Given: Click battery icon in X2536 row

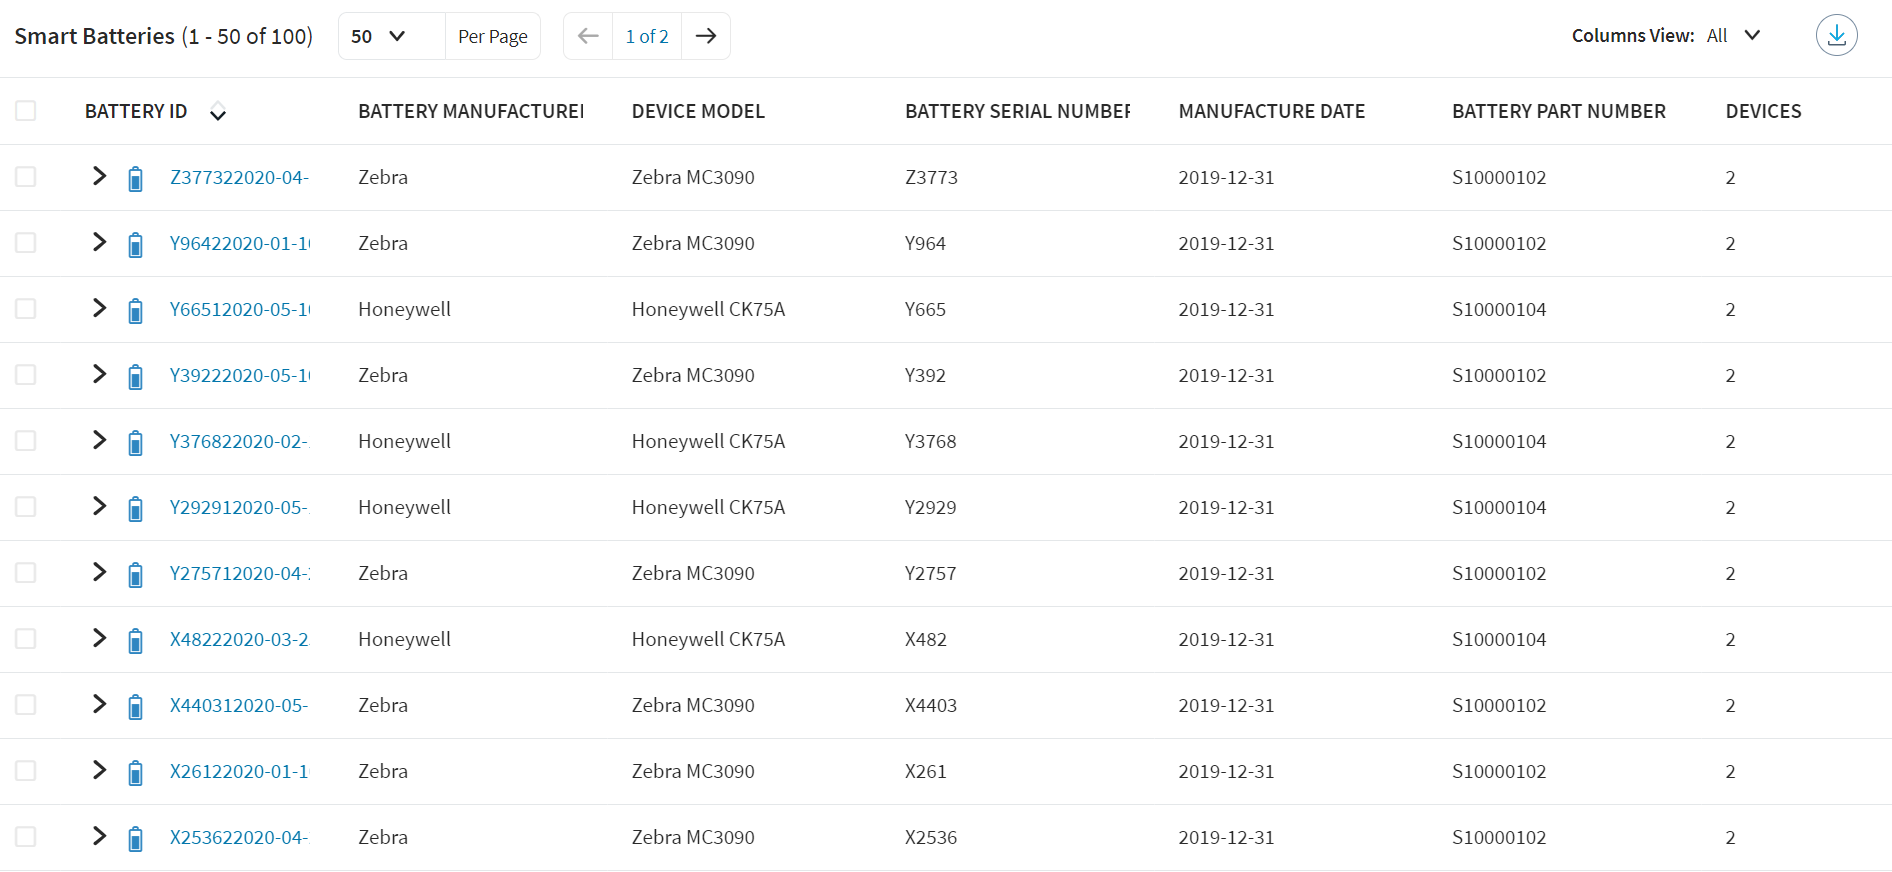Looking at the screenshot, I should coord(136,839).
